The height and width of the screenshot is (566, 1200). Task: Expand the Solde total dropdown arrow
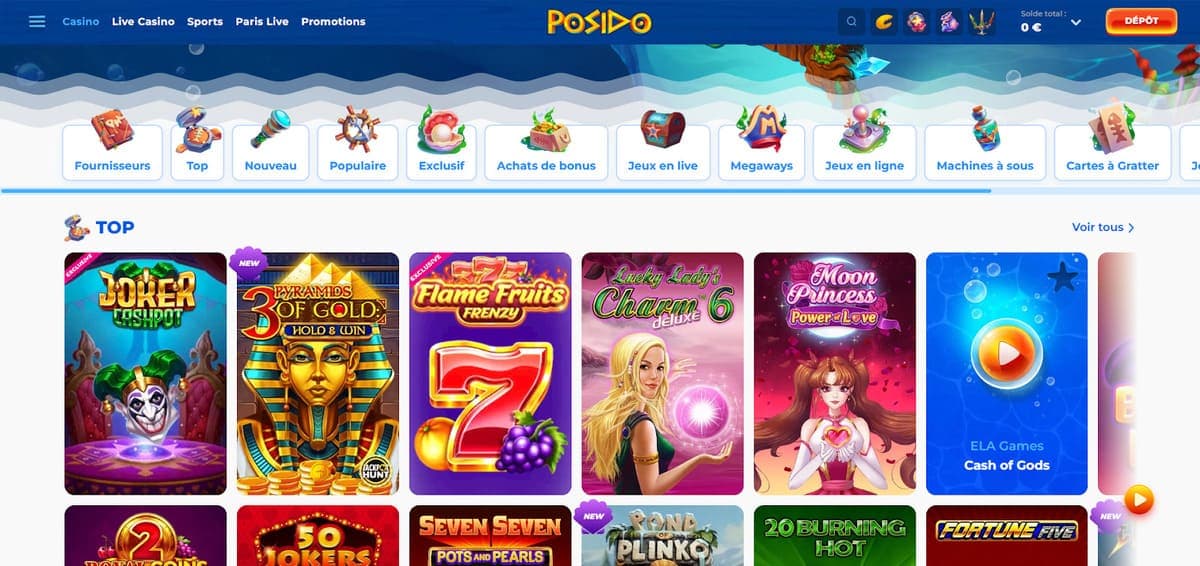1075,22
